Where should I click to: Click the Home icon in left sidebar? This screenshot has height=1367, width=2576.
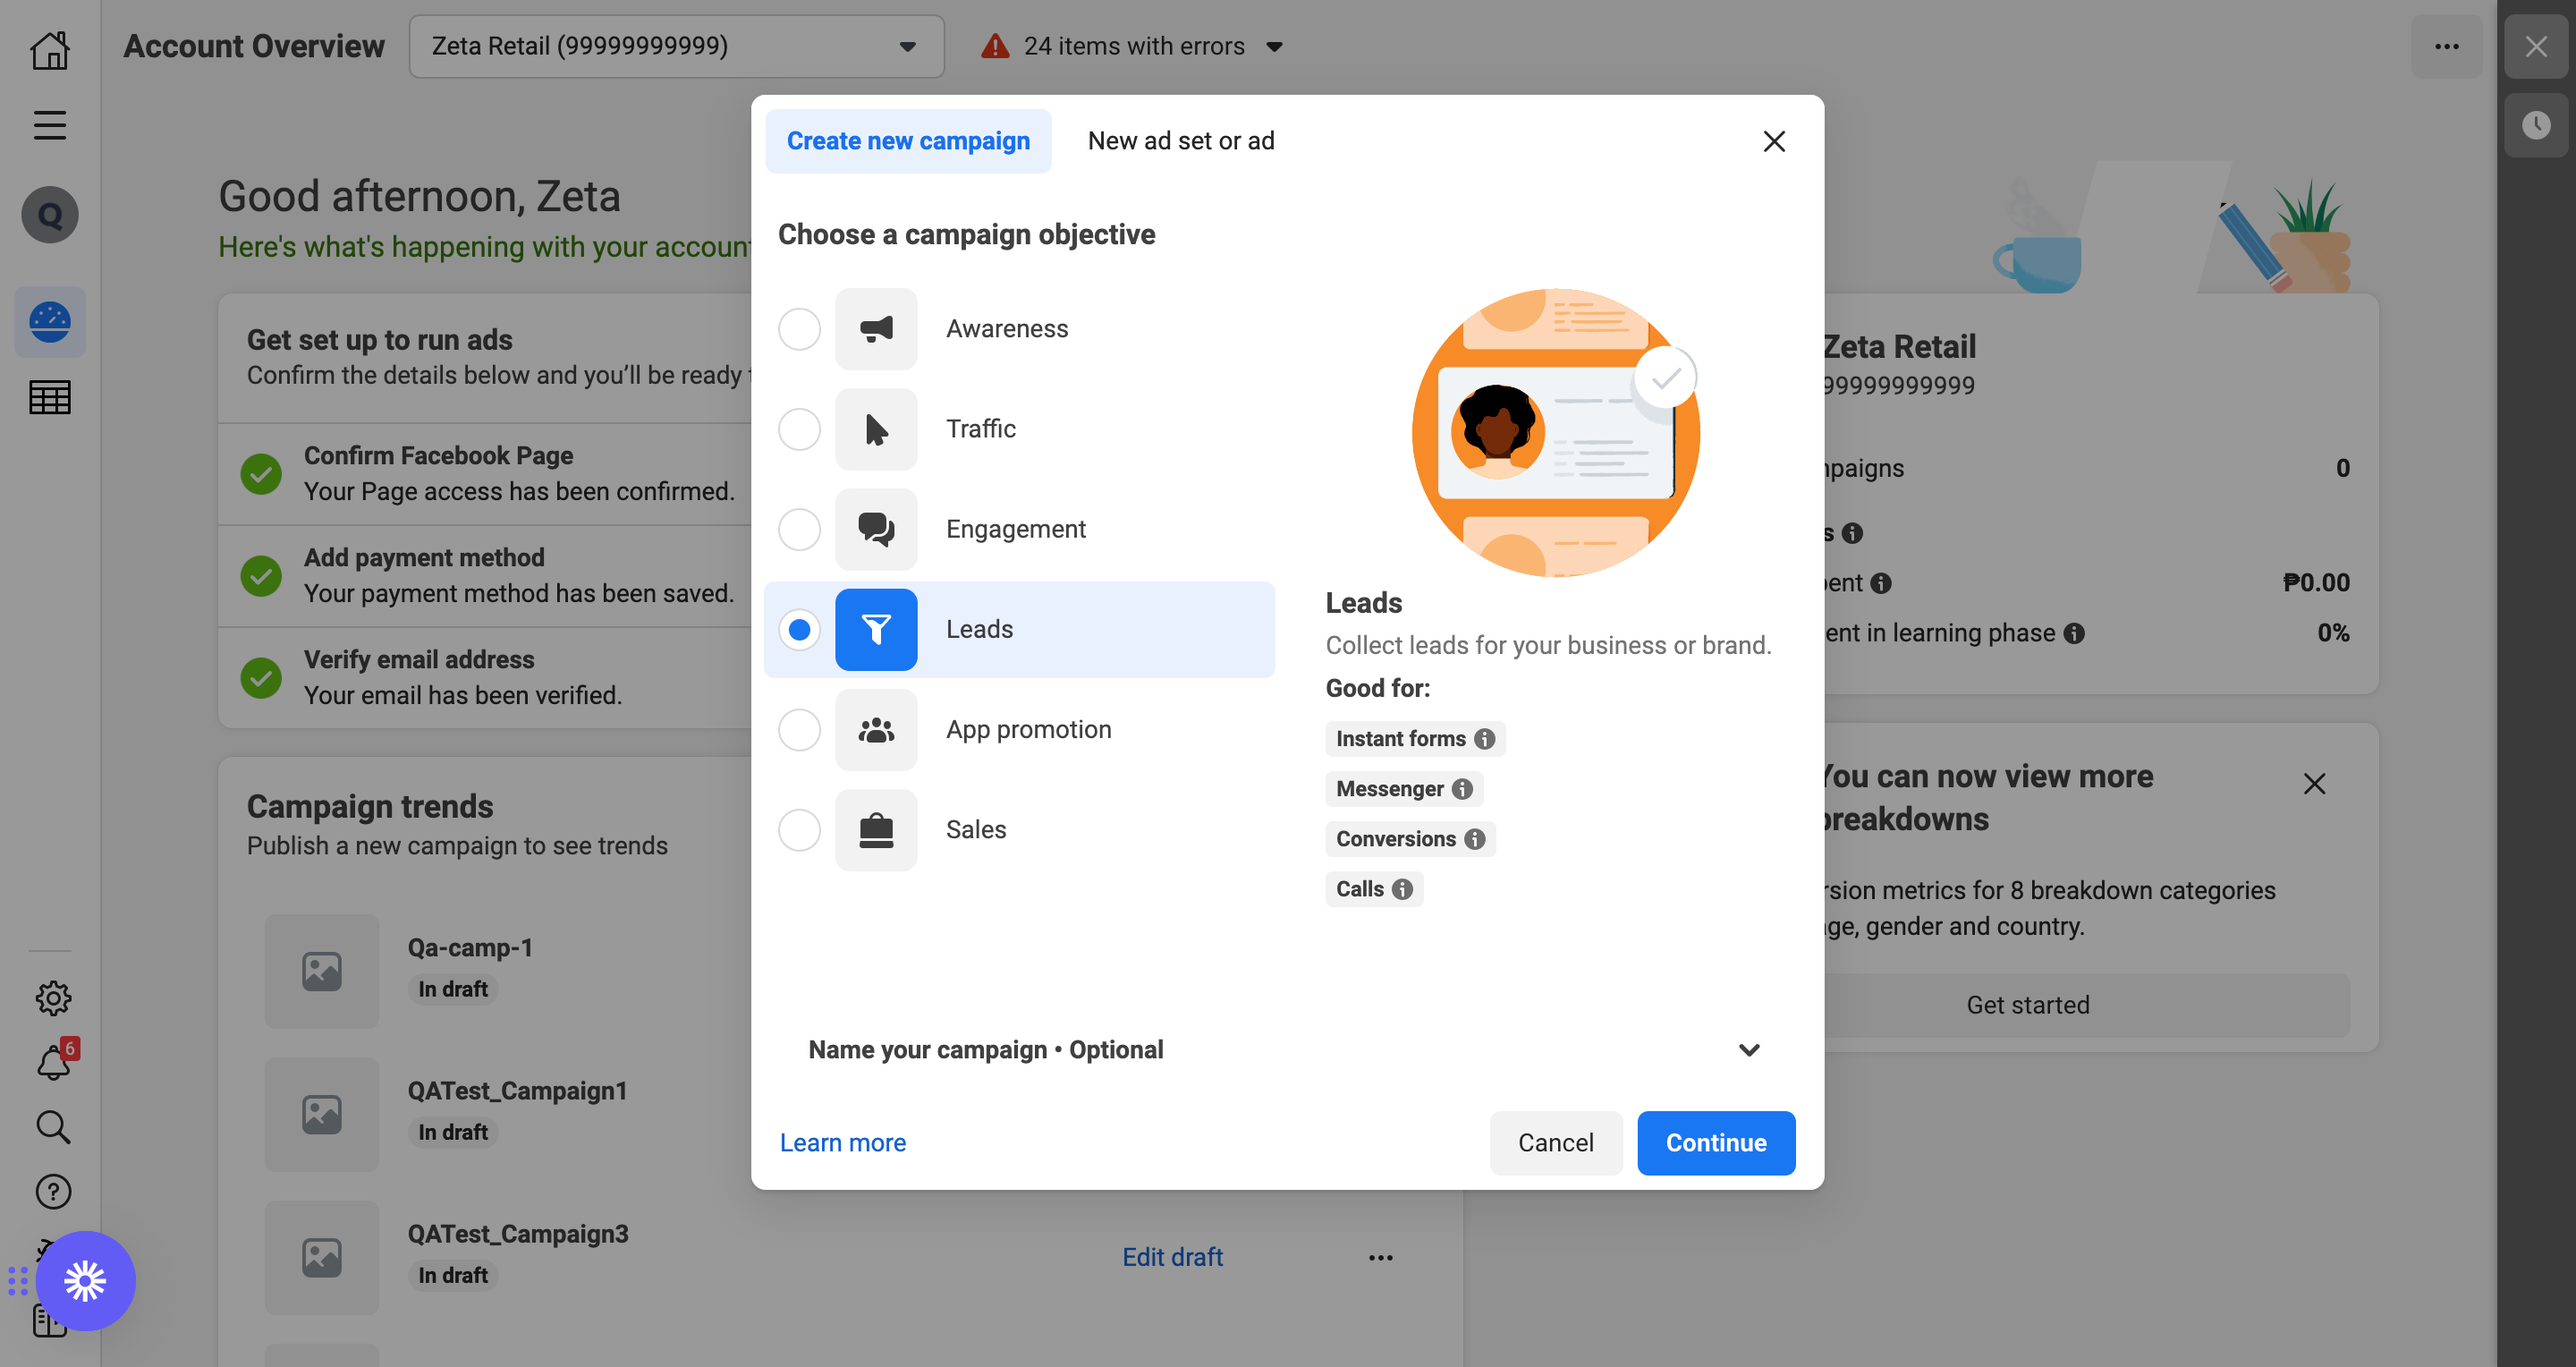pyautogui.click(x=49, y=49)
